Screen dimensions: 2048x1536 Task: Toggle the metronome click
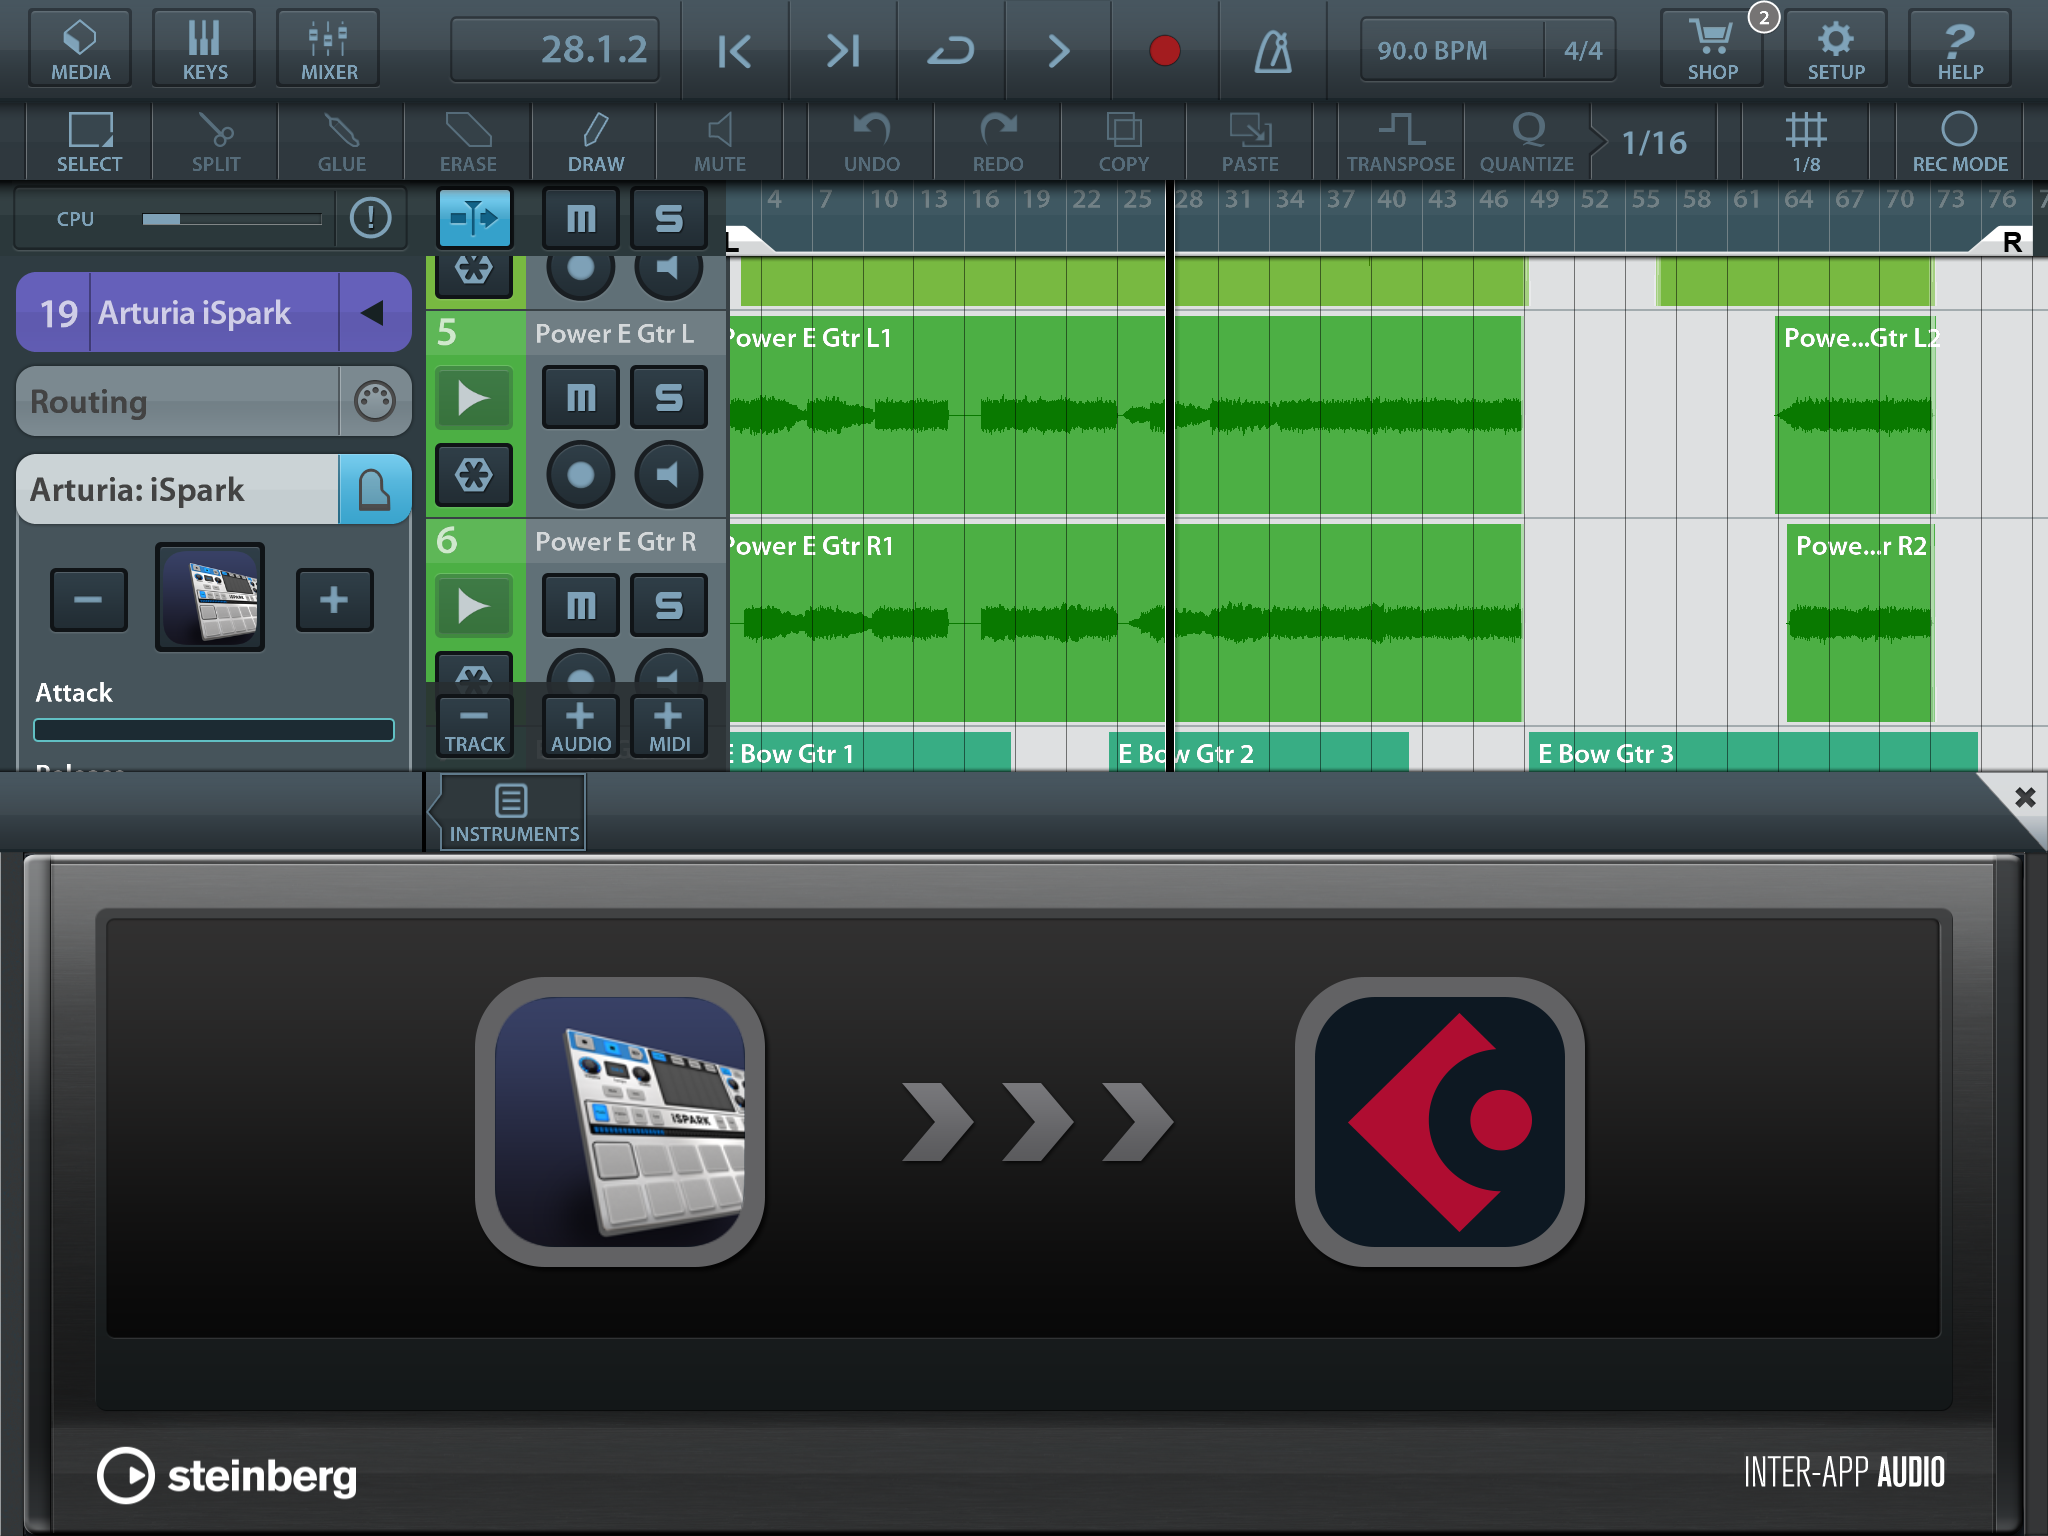coord(1273,50)
